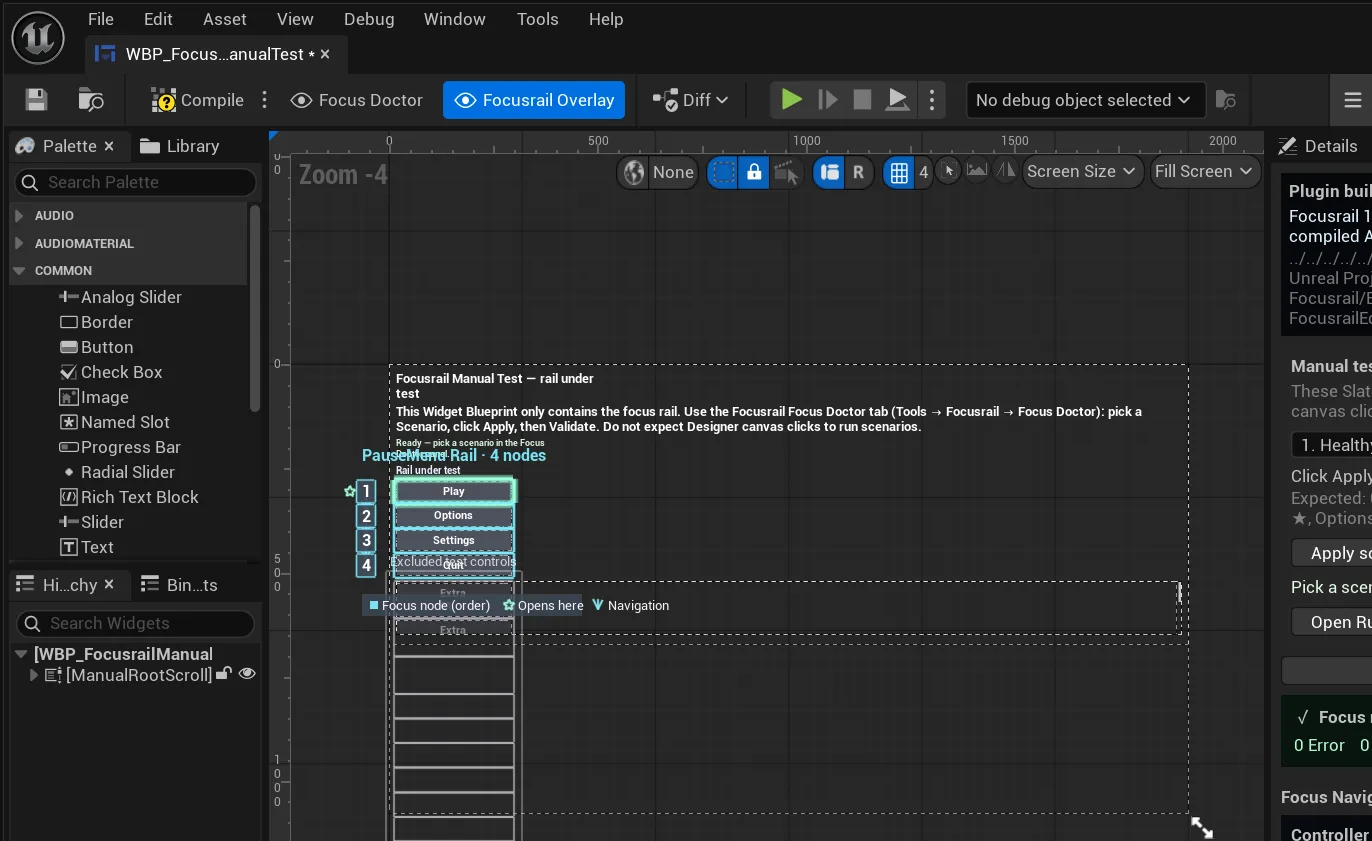The width and height of the screenshot is (1372, 841).
Task: Close the Palette tab
Action: [x=109, y=146]
